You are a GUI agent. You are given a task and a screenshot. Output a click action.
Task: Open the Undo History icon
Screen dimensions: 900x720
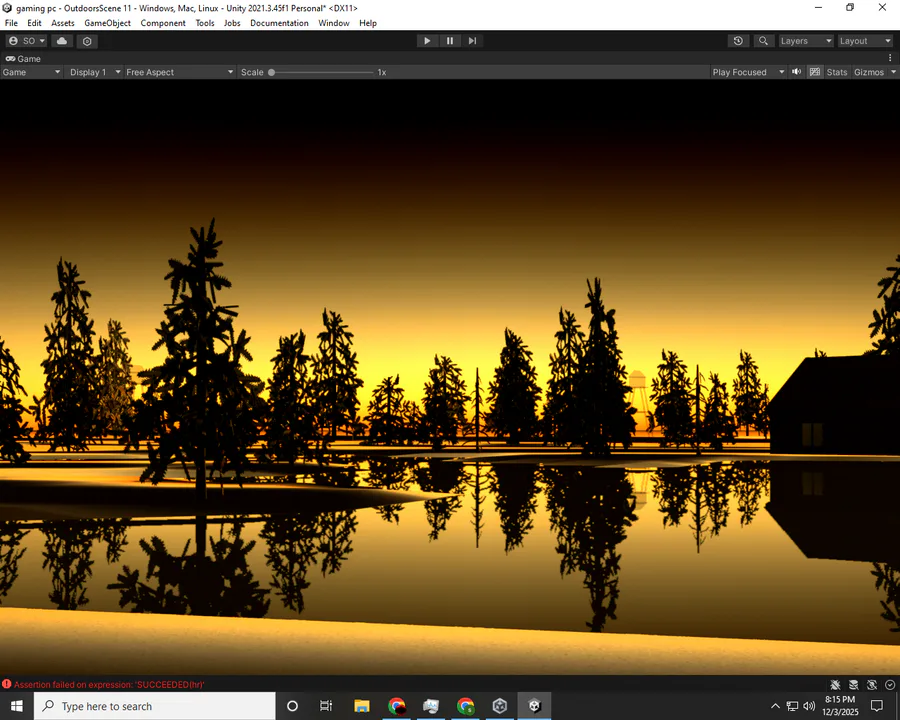(738, 41)
